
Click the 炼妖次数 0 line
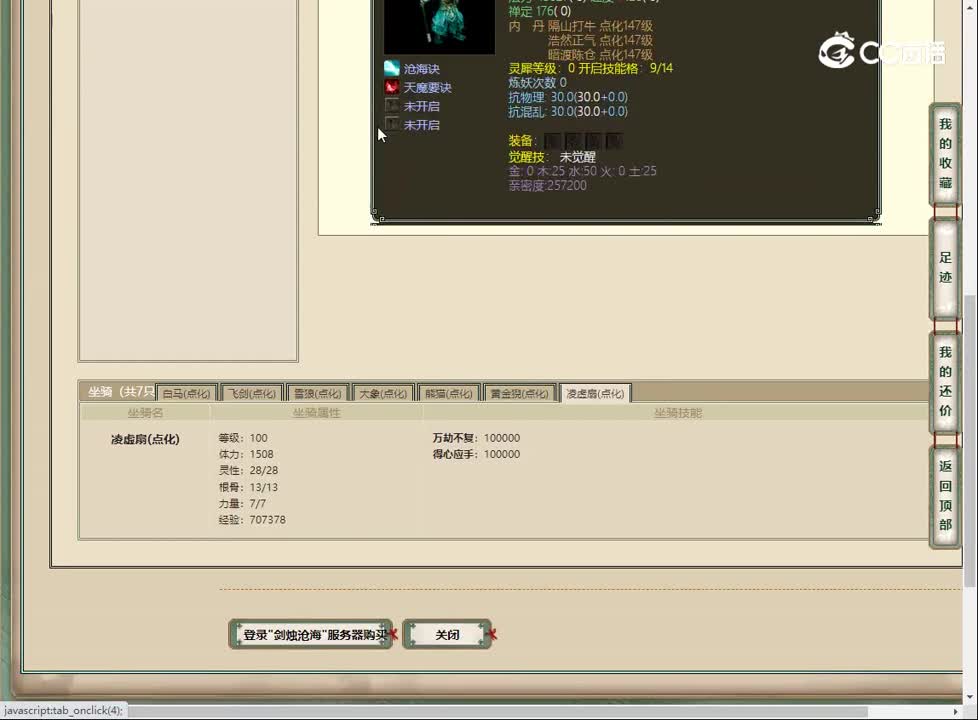(538, 82)
